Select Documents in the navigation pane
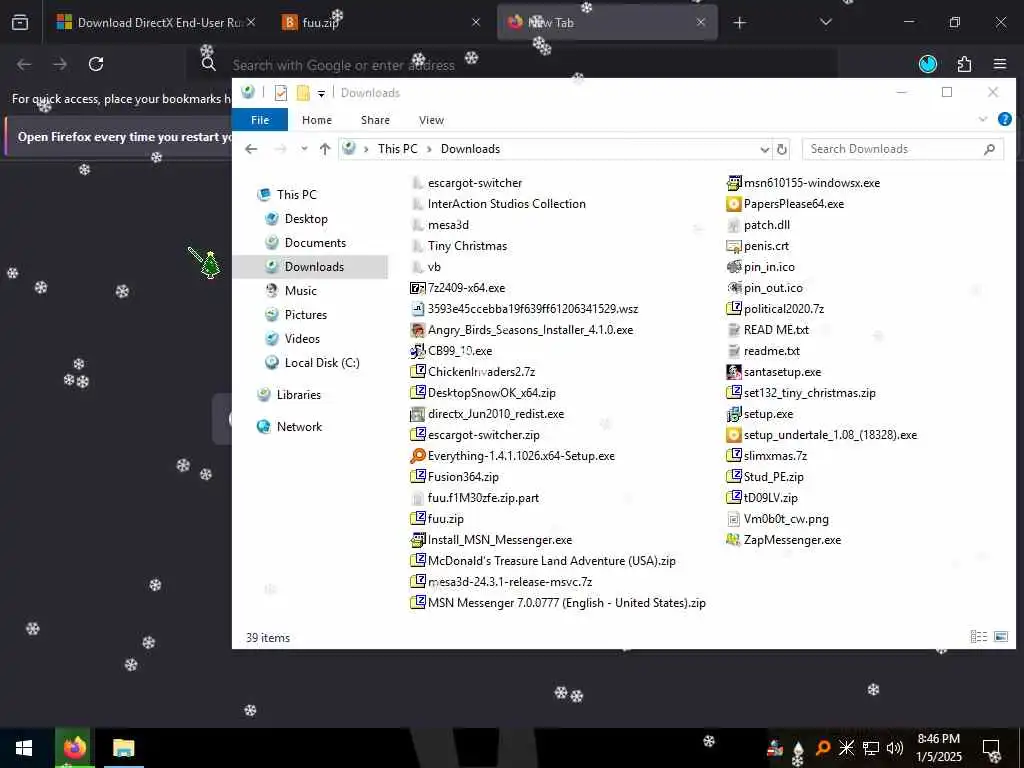 click(x=315, y=243)
